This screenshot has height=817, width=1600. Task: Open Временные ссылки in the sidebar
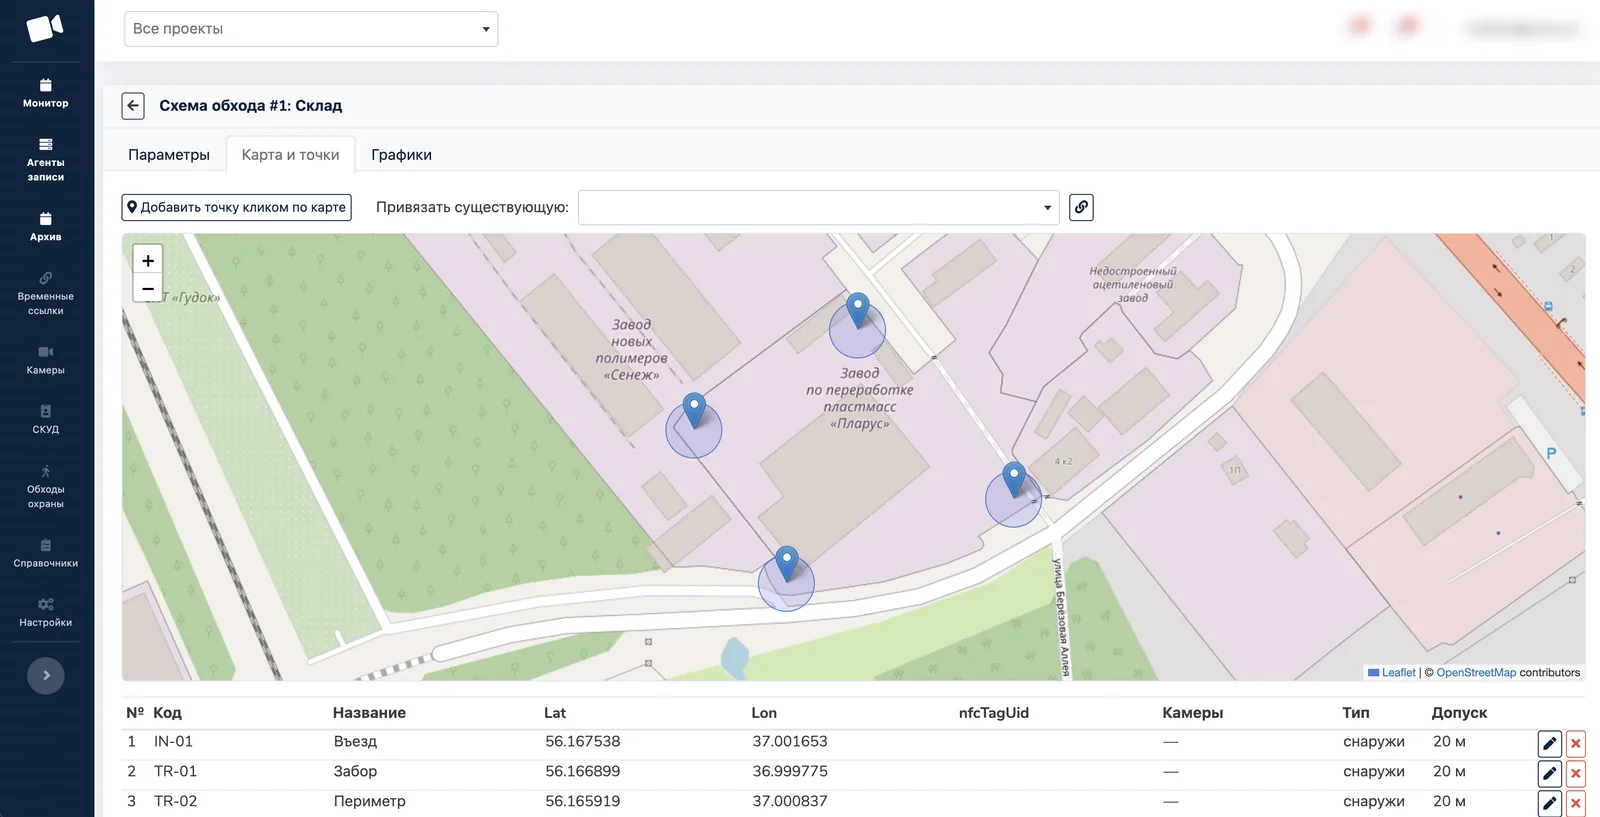[x=46, y=294]
